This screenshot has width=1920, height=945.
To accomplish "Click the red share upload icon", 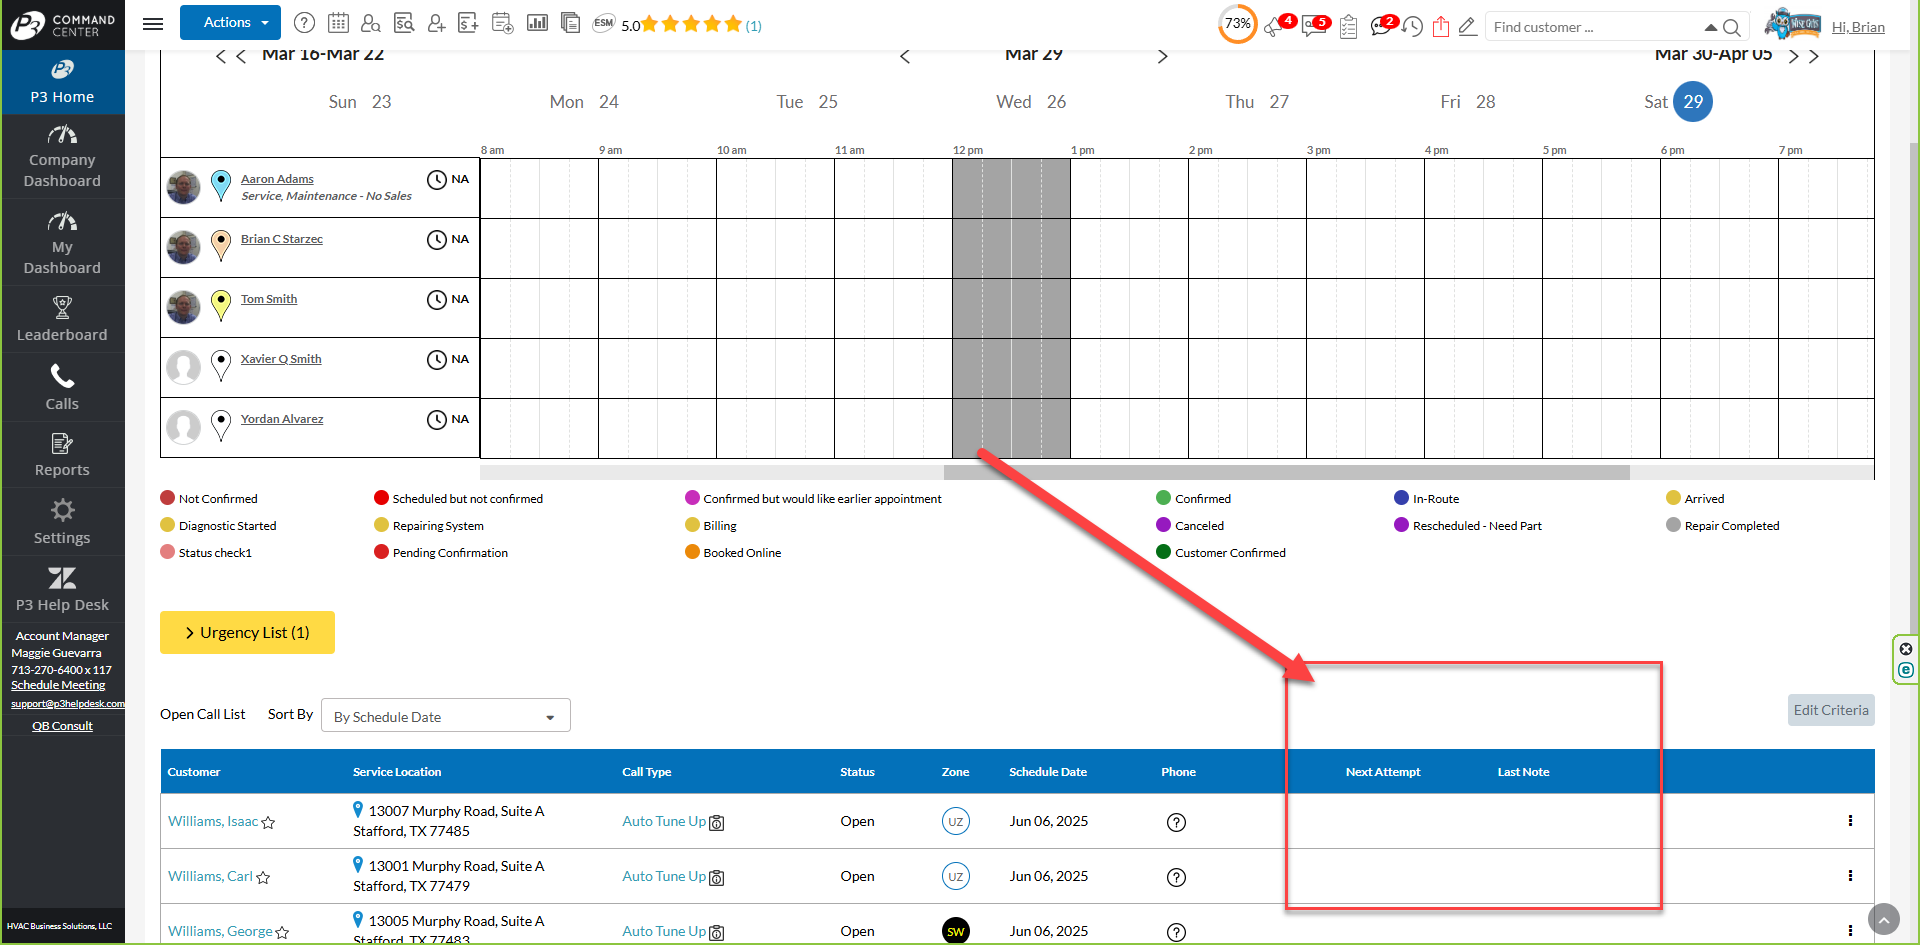I will point(1440,27).
